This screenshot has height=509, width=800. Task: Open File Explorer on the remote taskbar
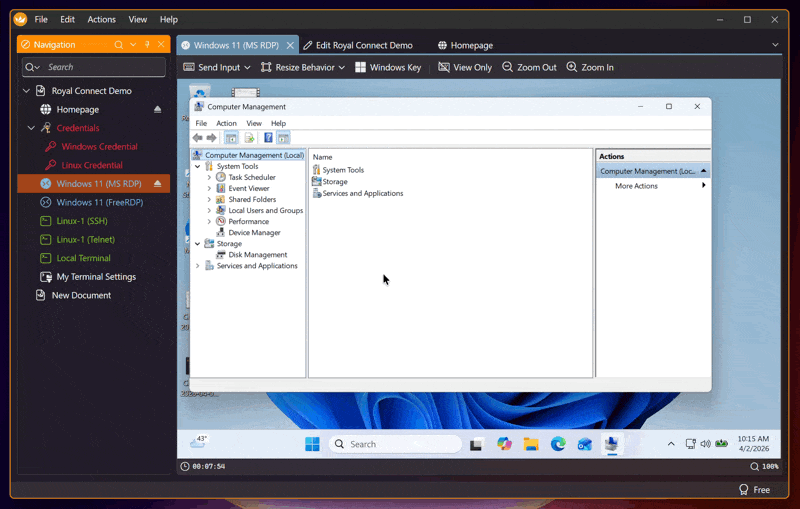tap(531, 444)
